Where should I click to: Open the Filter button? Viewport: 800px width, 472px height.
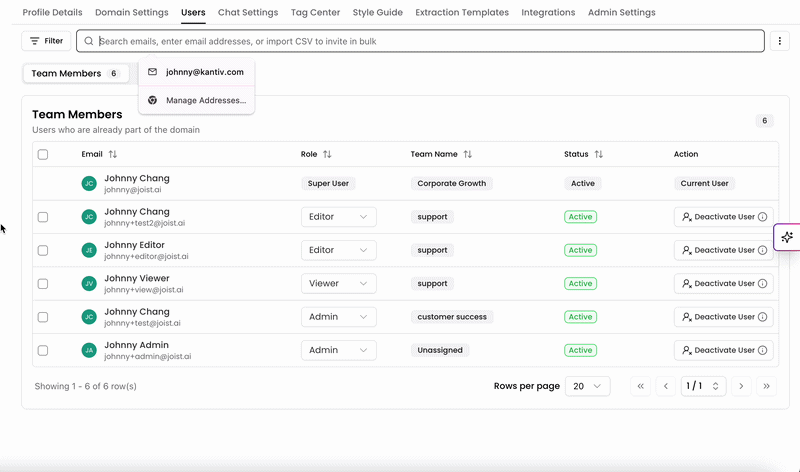pyautogui.click(x=46, y=41)
